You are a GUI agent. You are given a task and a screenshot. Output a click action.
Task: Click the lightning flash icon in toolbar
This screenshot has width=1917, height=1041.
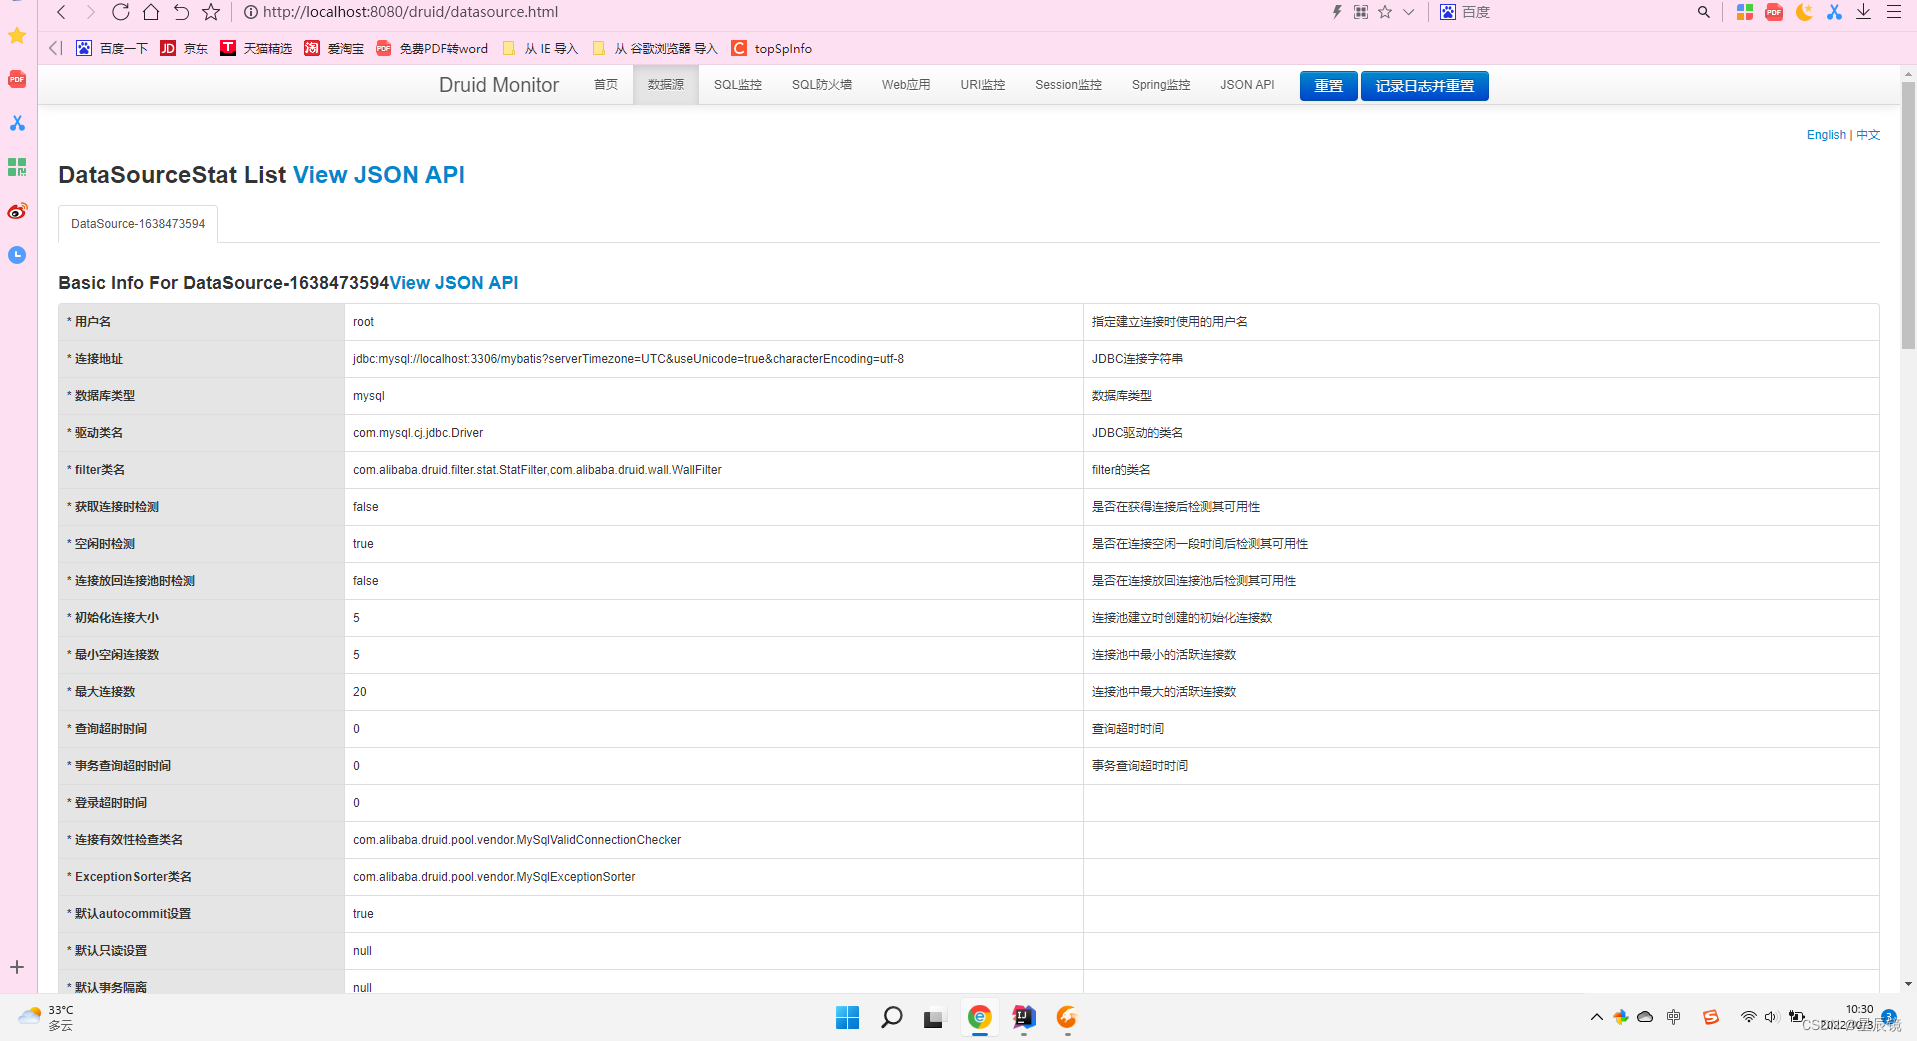coord(1336,12)
